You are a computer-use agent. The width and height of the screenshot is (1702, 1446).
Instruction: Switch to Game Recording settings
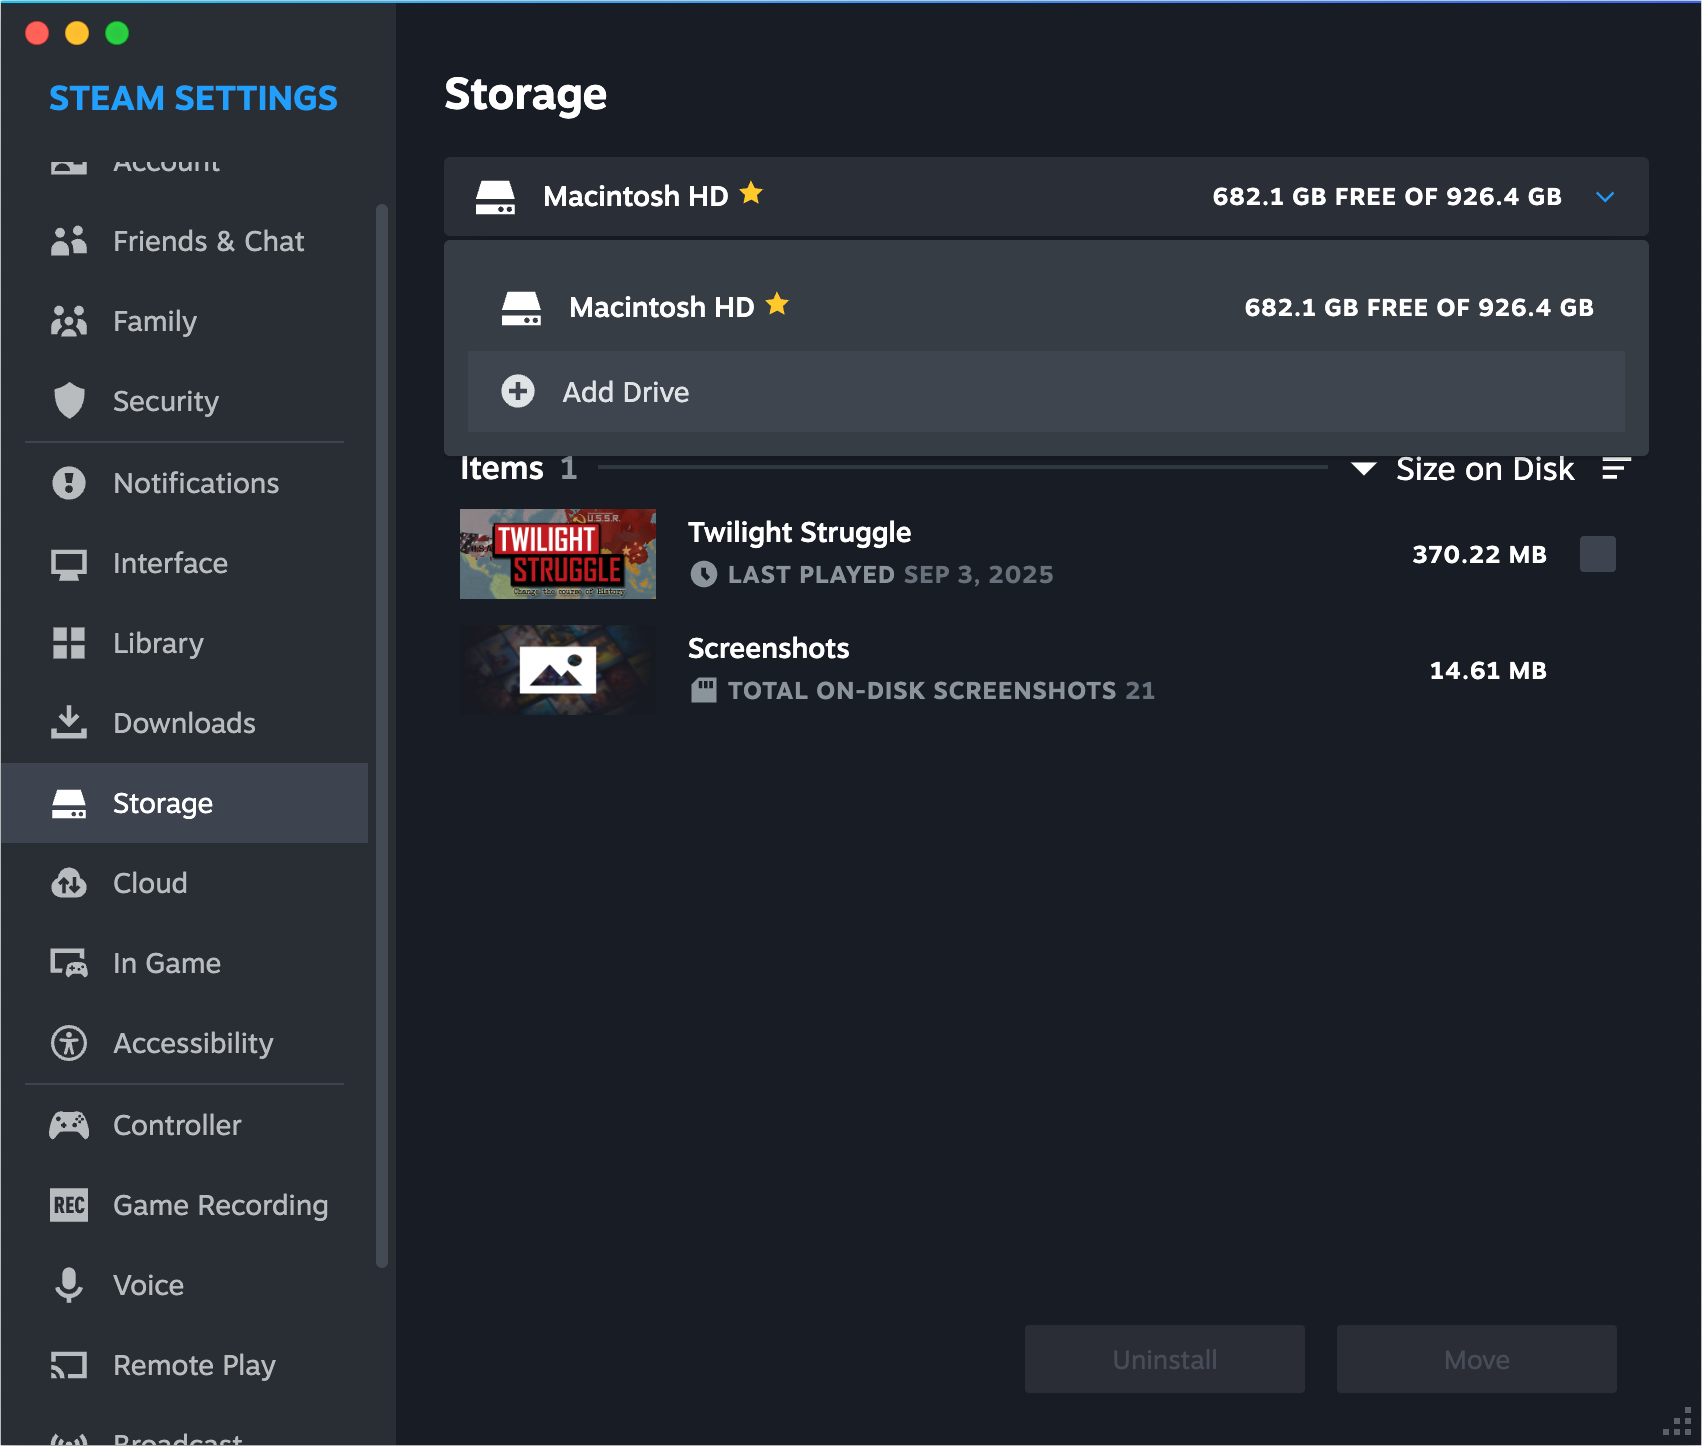(x=185, y=1205)
